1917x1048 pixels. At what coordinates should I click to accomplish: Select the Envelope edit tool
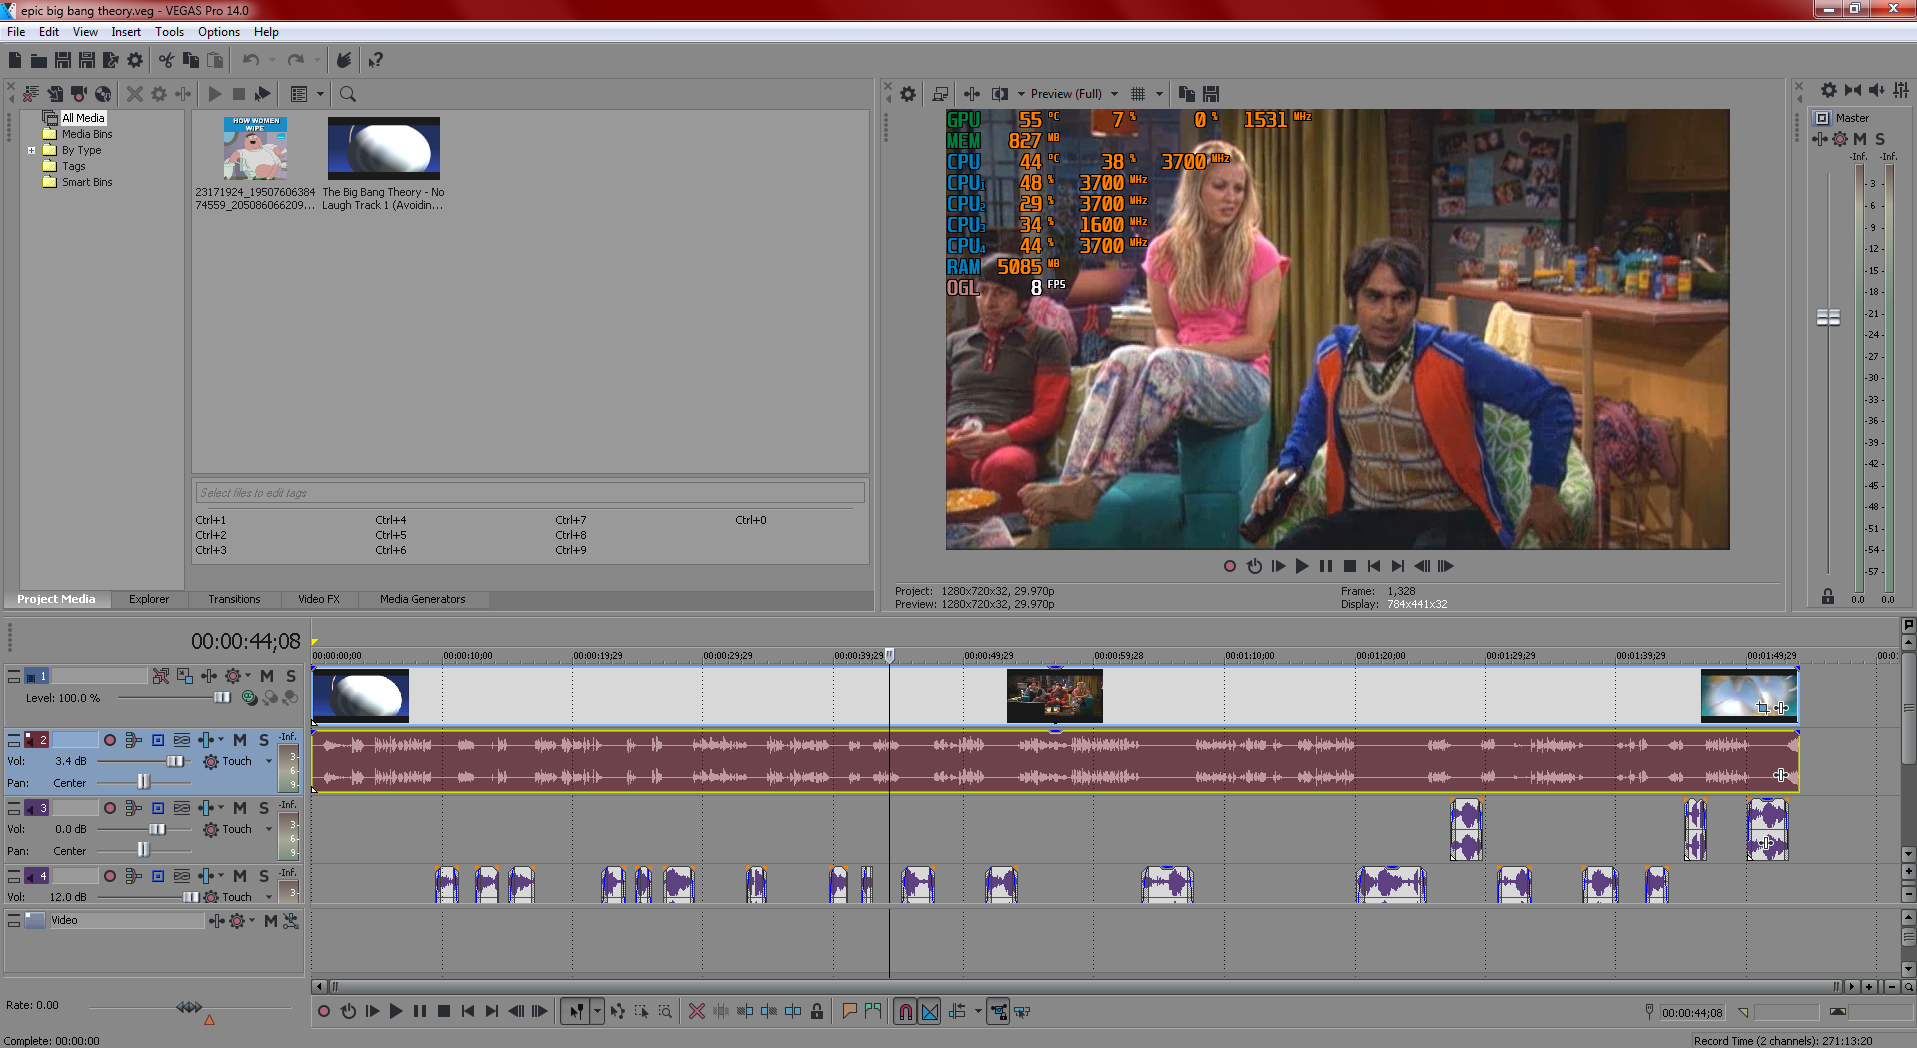point(618,1012)
